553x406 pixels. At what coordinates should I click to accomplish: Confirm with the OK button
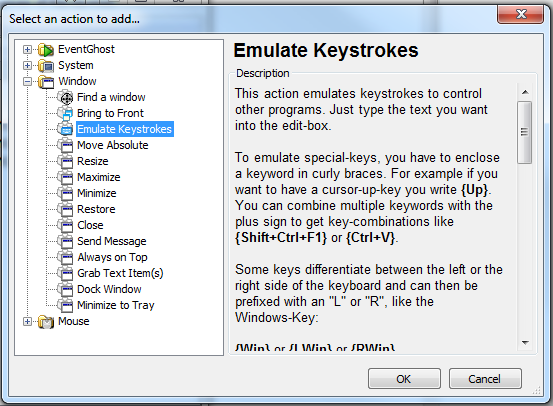pyautogui.click(x=404, y=379)
